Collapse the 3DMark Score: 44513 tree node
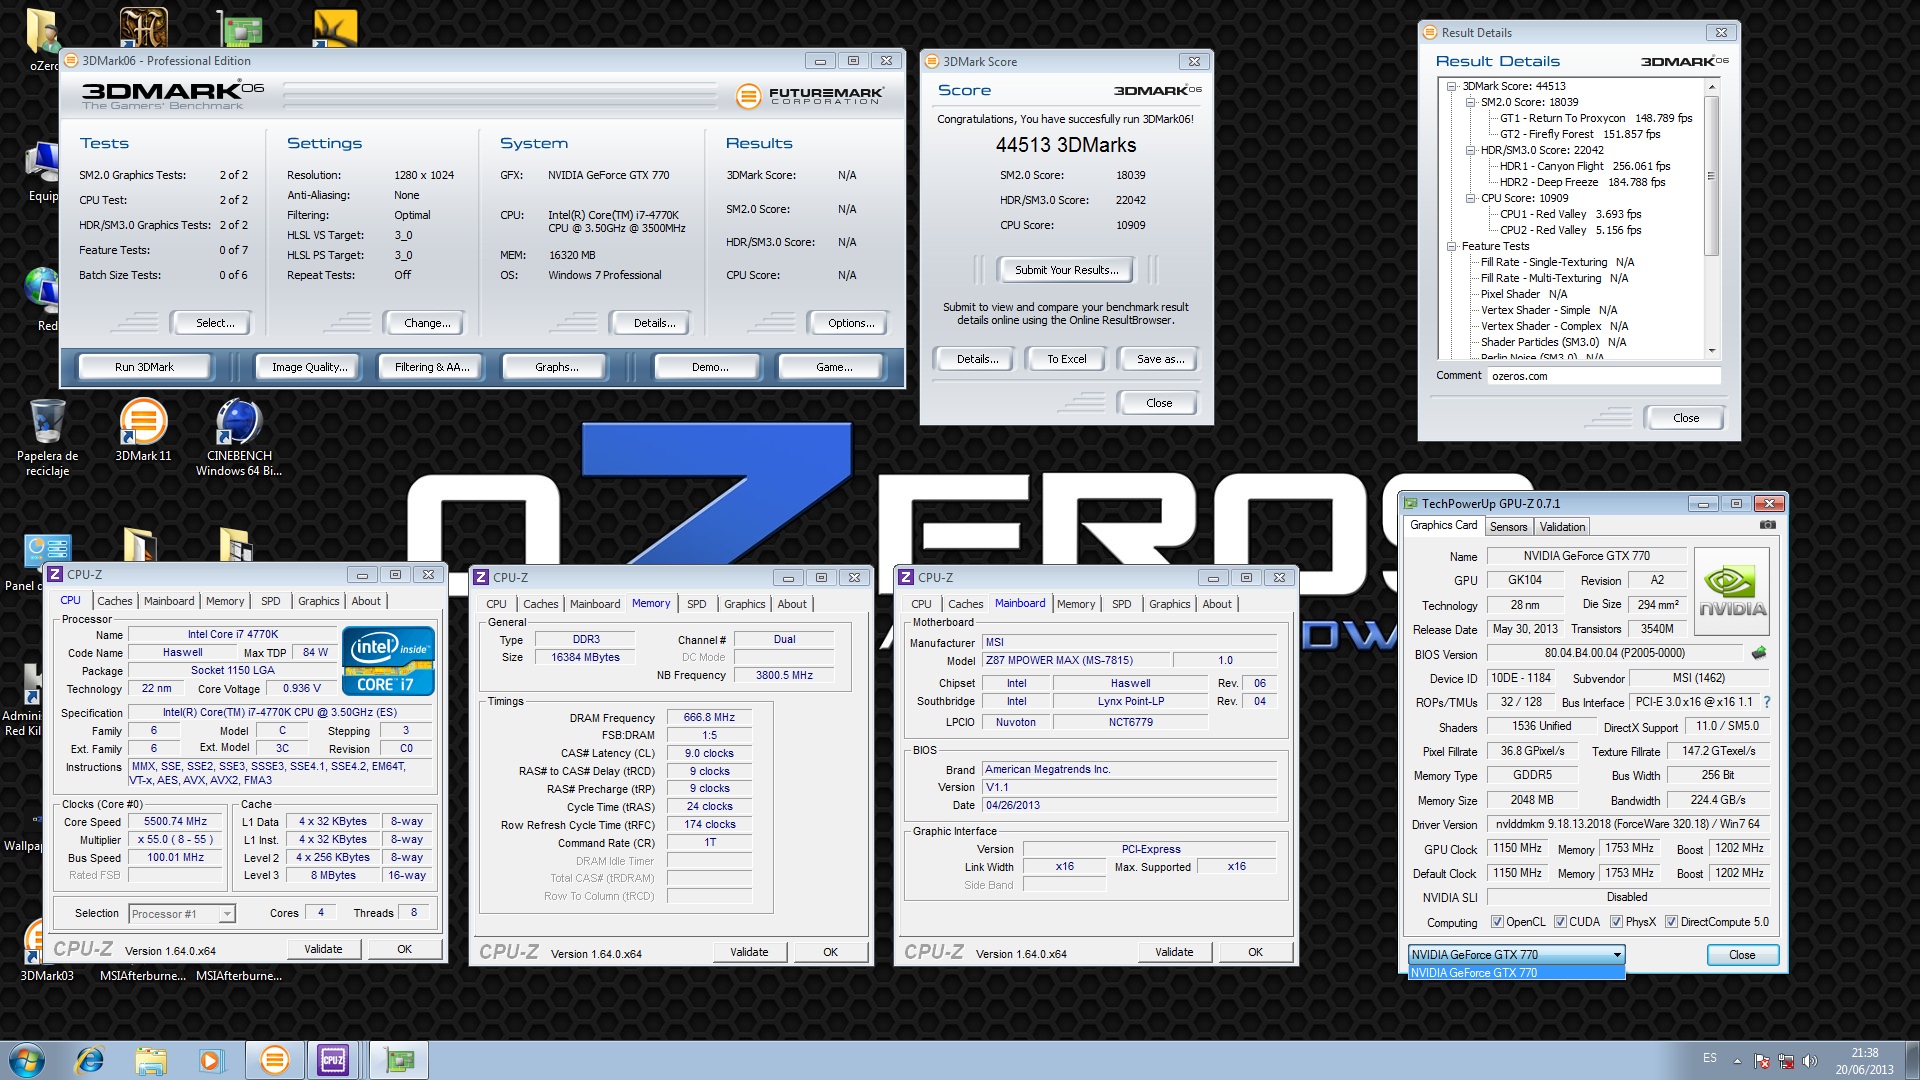 pos(1451,86)
